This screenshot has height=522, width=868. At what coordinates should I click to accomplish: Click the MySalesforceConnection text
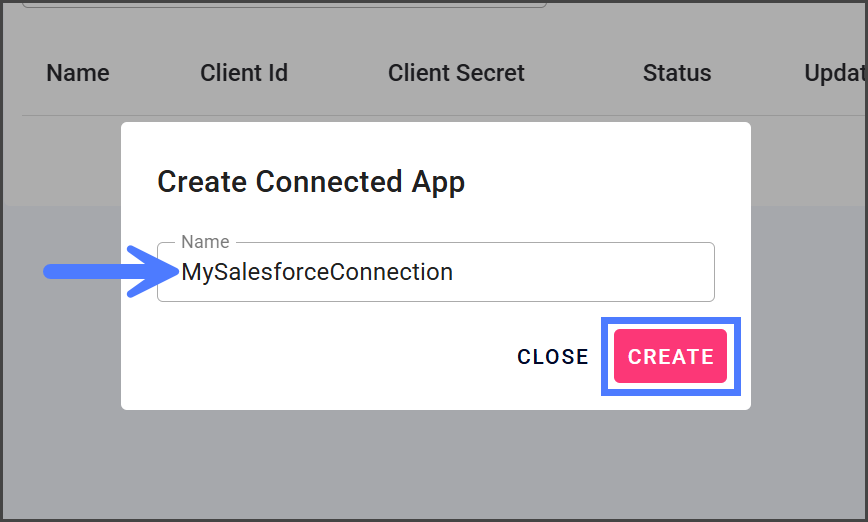[x=317, y=272]
